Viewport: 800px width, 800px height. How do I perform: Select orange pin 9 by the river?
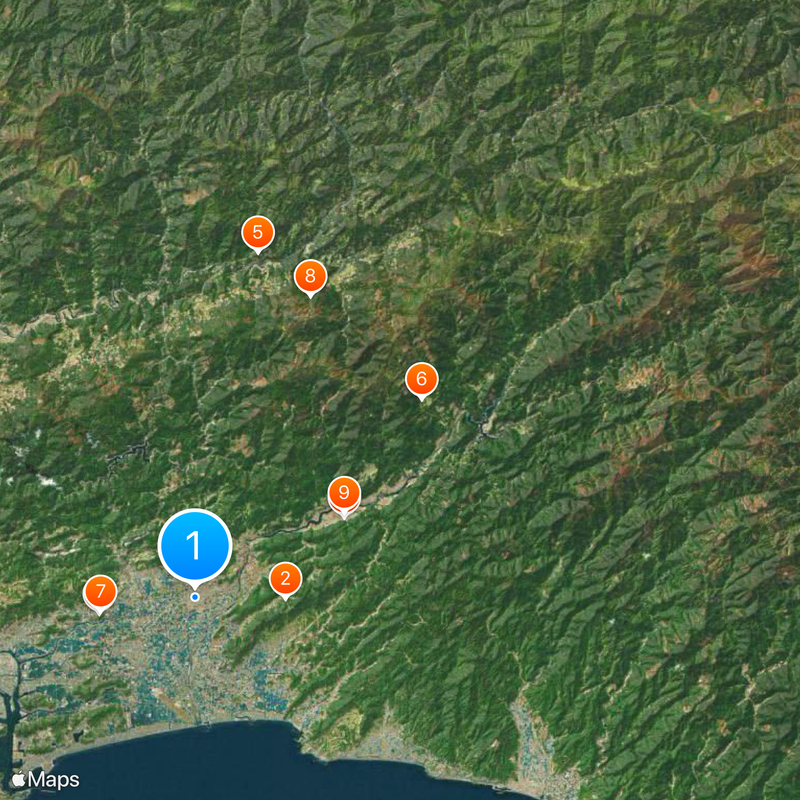pos(344,492)
